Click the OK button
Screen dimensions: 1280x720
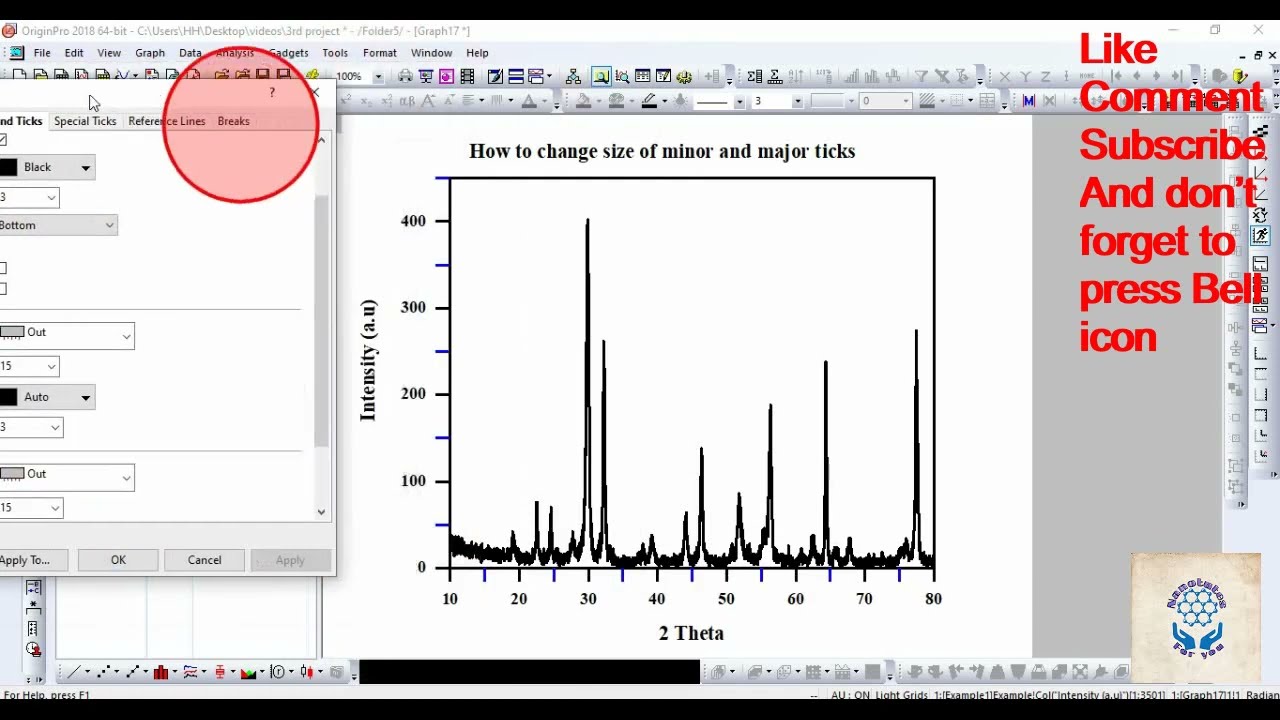[118, 560]
